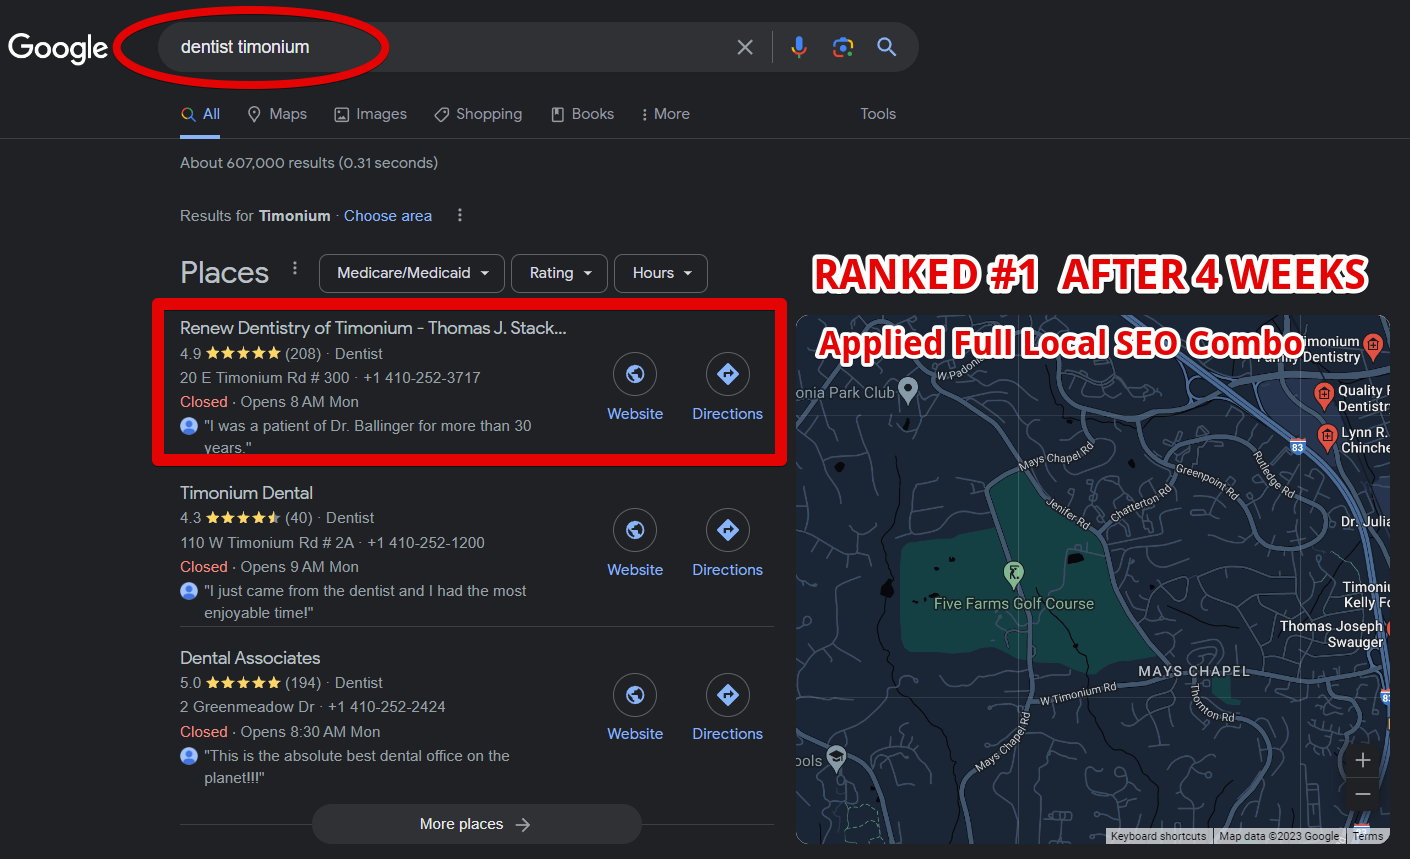Click the 2 Greenmeadow Dr address line
Viewport: 1410px width, 859px height.
click(247, 707)
